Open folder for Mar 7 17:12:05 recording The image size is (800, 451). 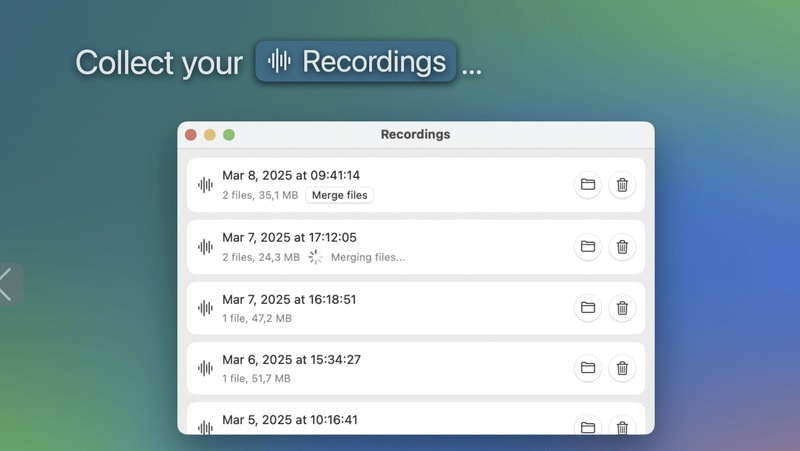click(588, 246)
